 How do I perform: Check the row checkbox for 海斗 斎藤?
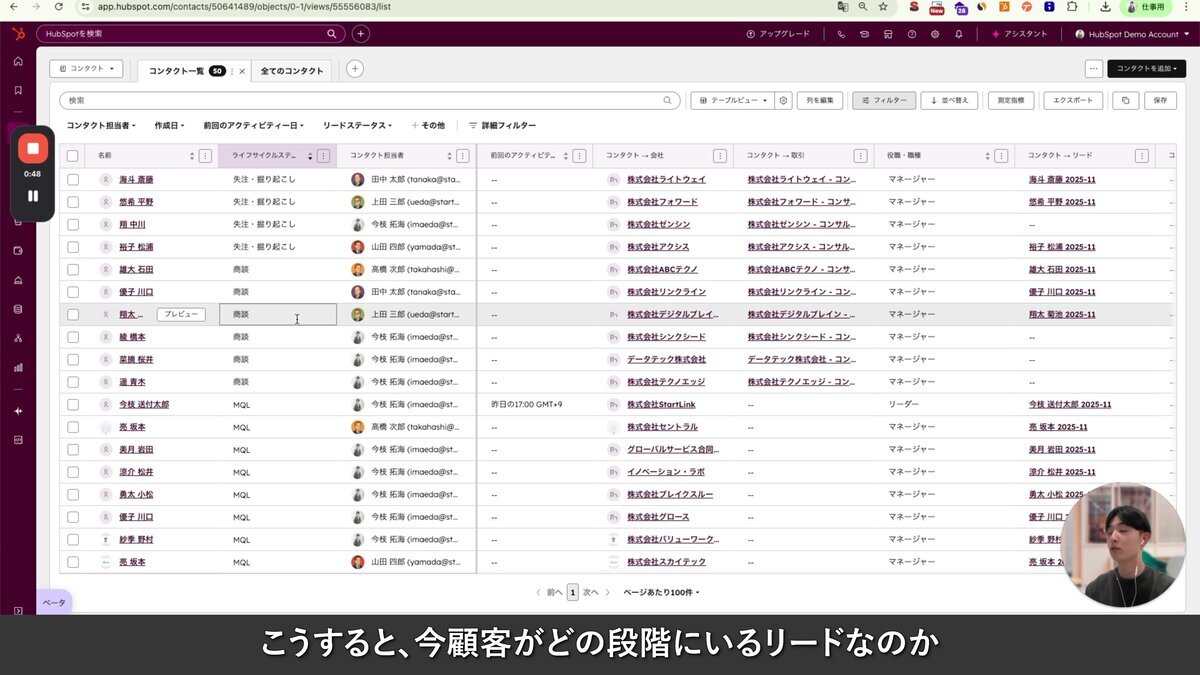tap(72, 178)
